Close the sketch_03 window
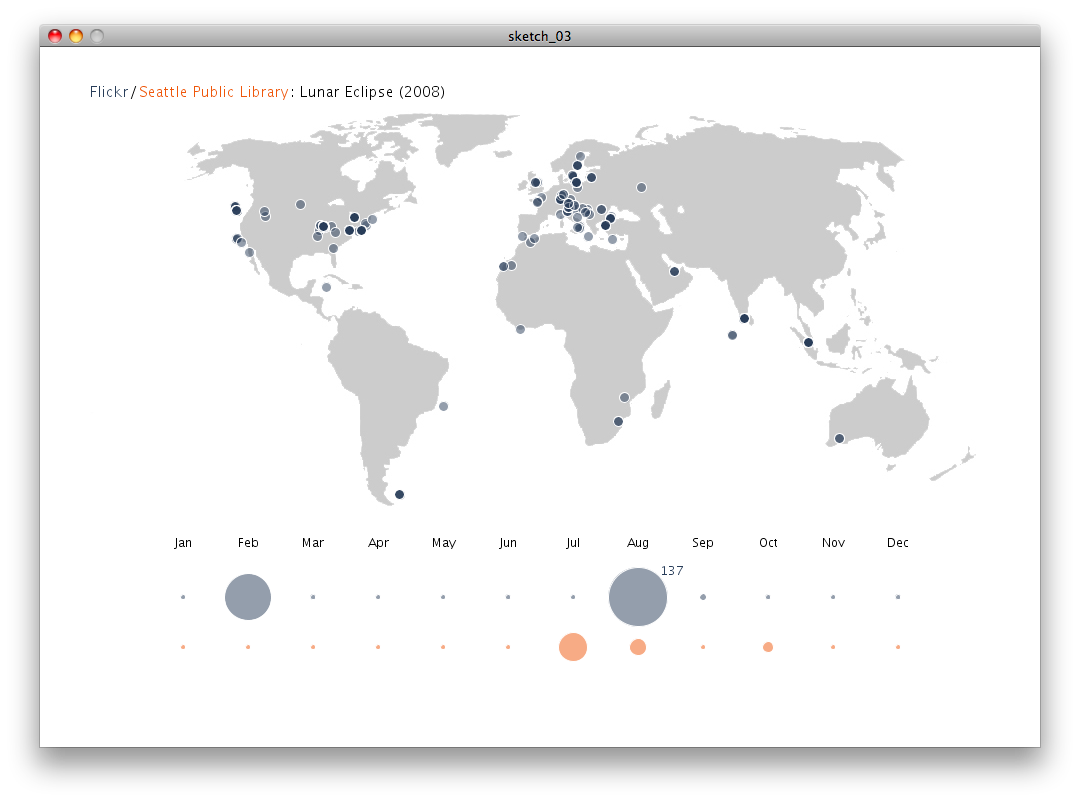Image resolution: width=1080 pixels, height=802 pixels. pos(55,36)
